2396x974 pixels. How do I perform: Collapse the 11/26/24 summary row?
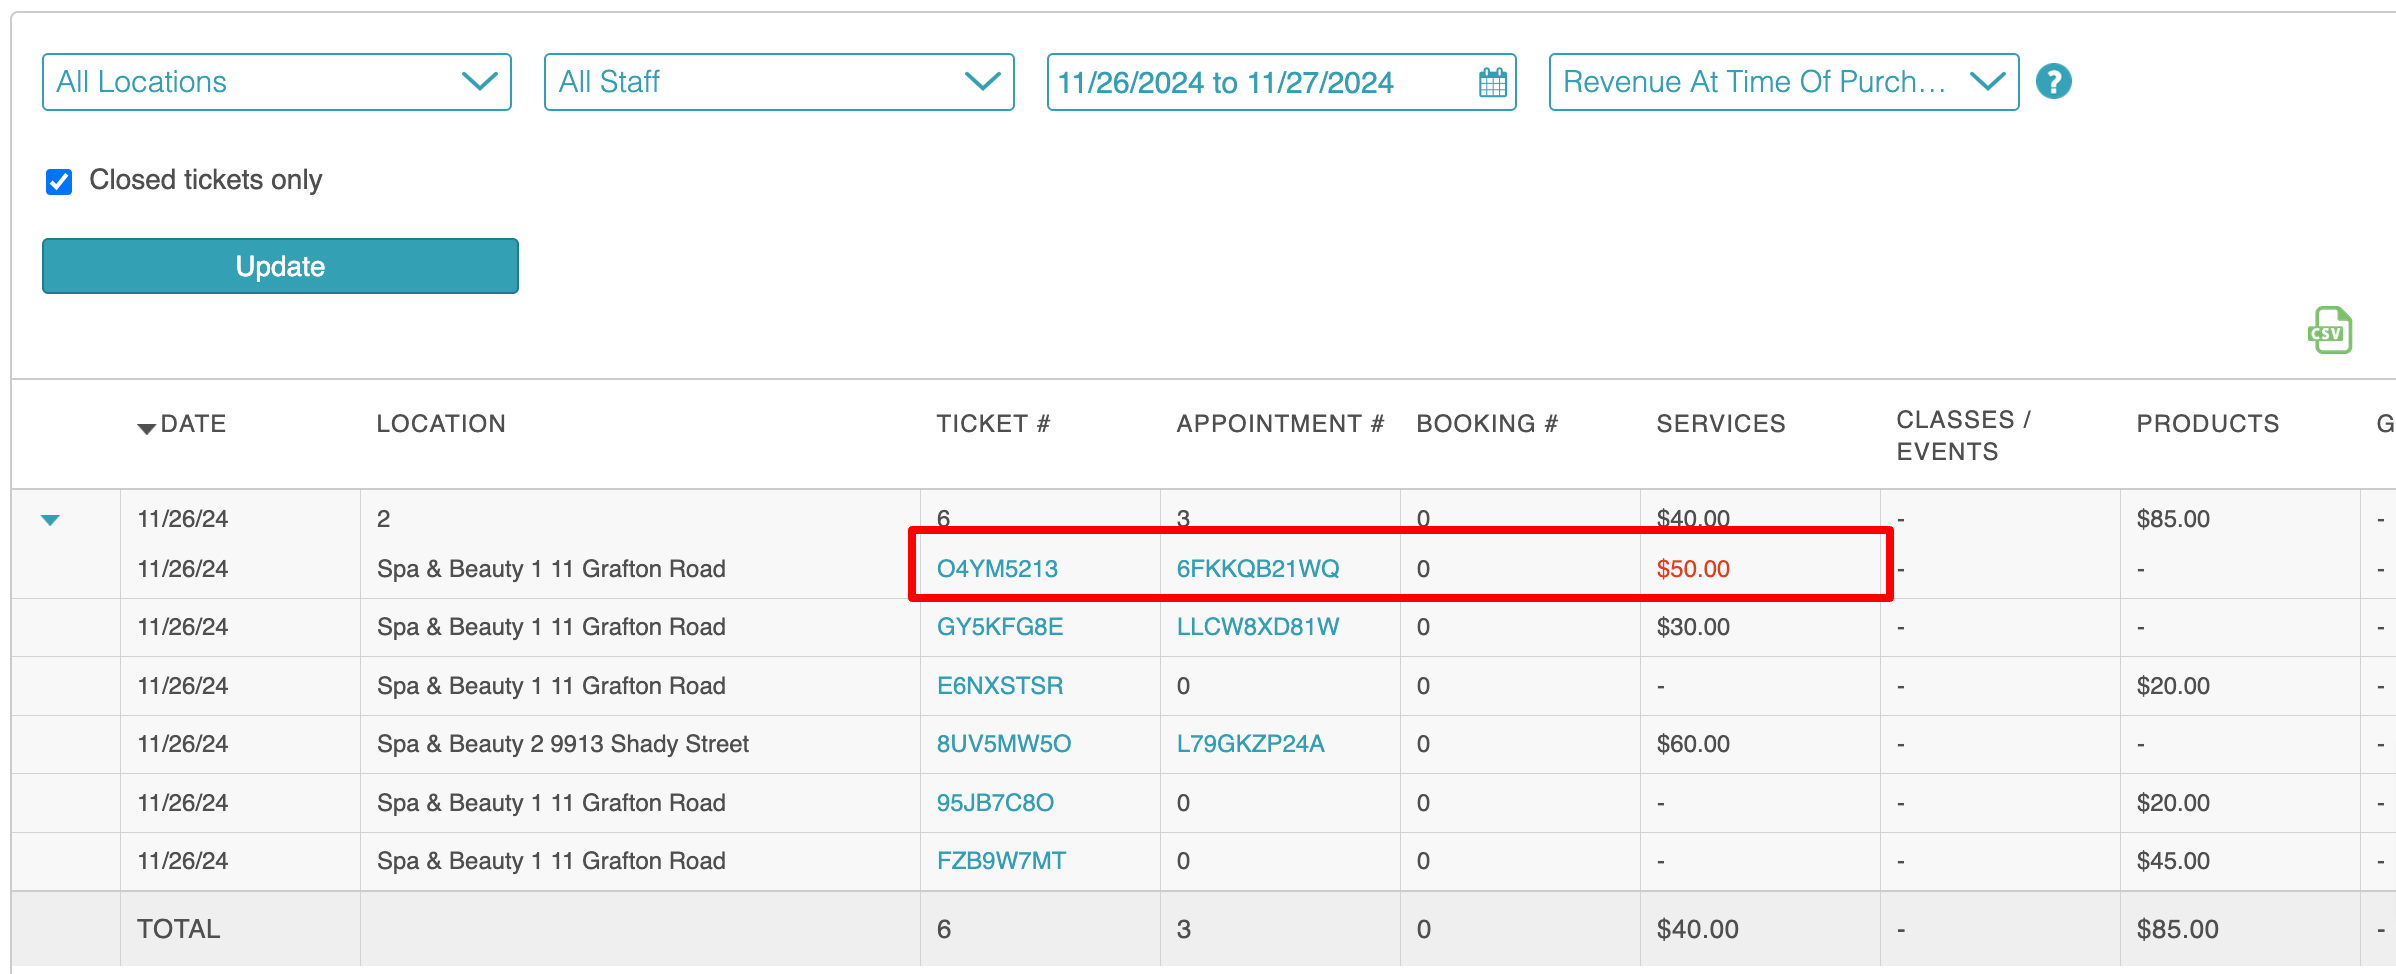coord(50,520)
